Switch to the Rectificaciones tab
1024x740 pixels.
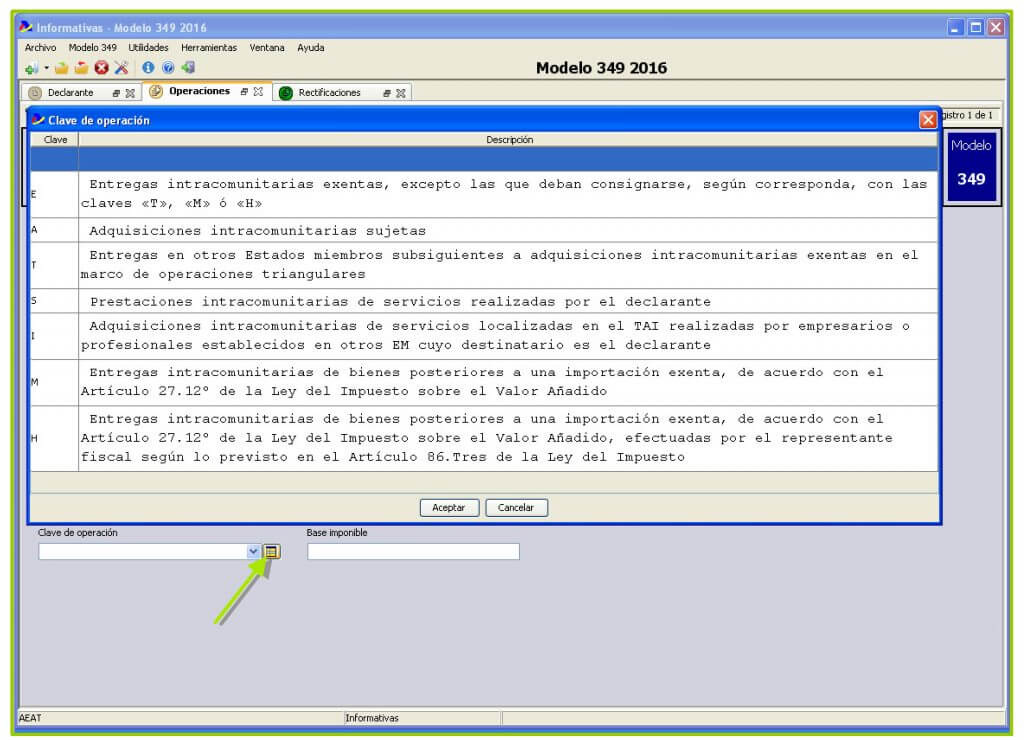coord(329,93)
